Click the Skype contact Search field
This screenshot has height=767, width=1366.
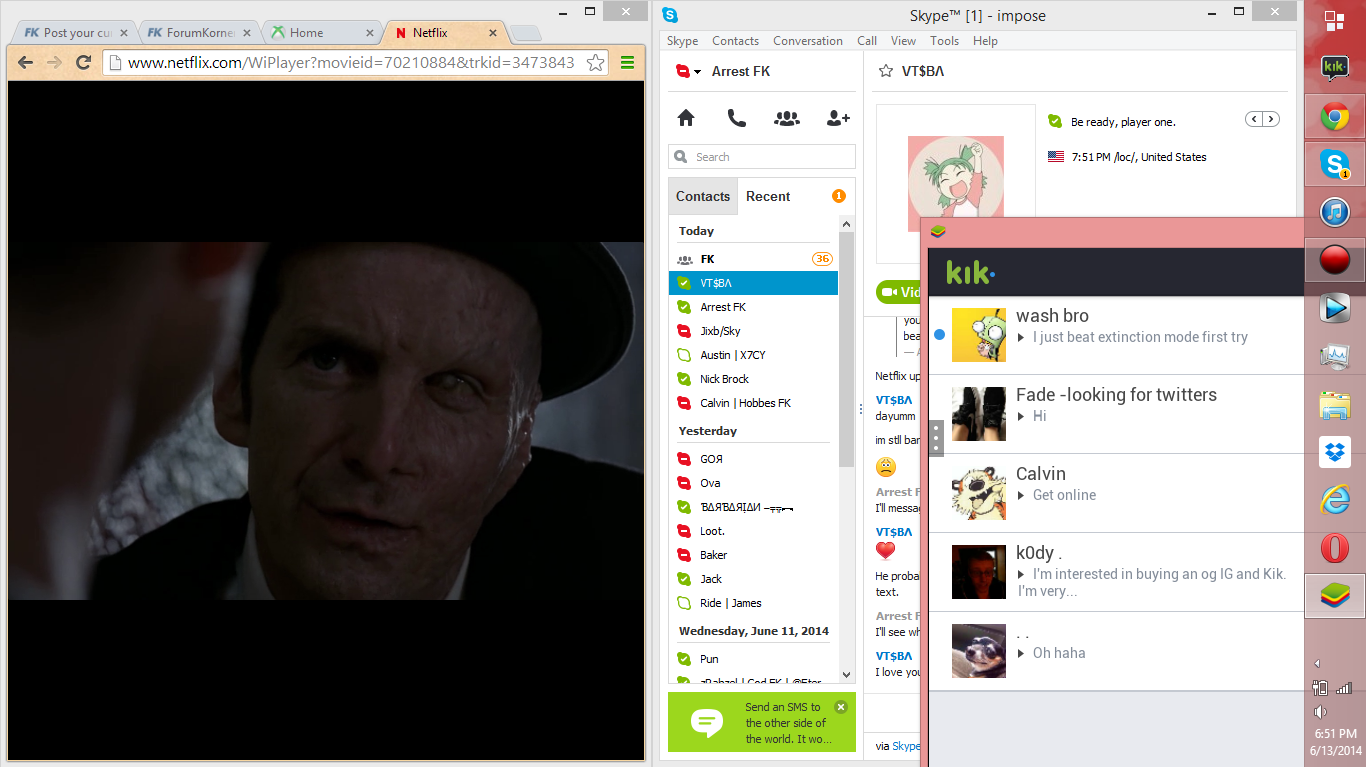tap(762, 157)
